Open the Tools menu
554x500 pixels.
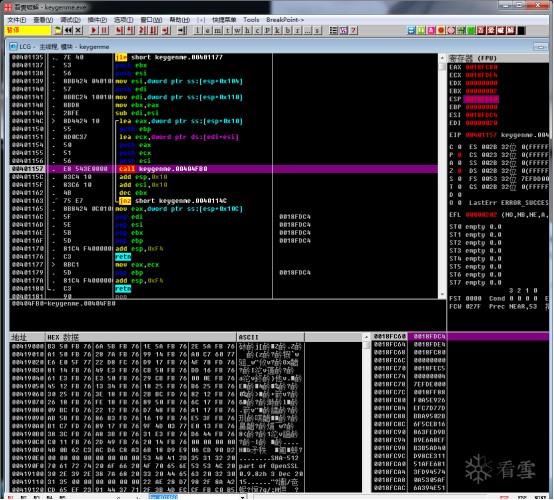[251, 20]
